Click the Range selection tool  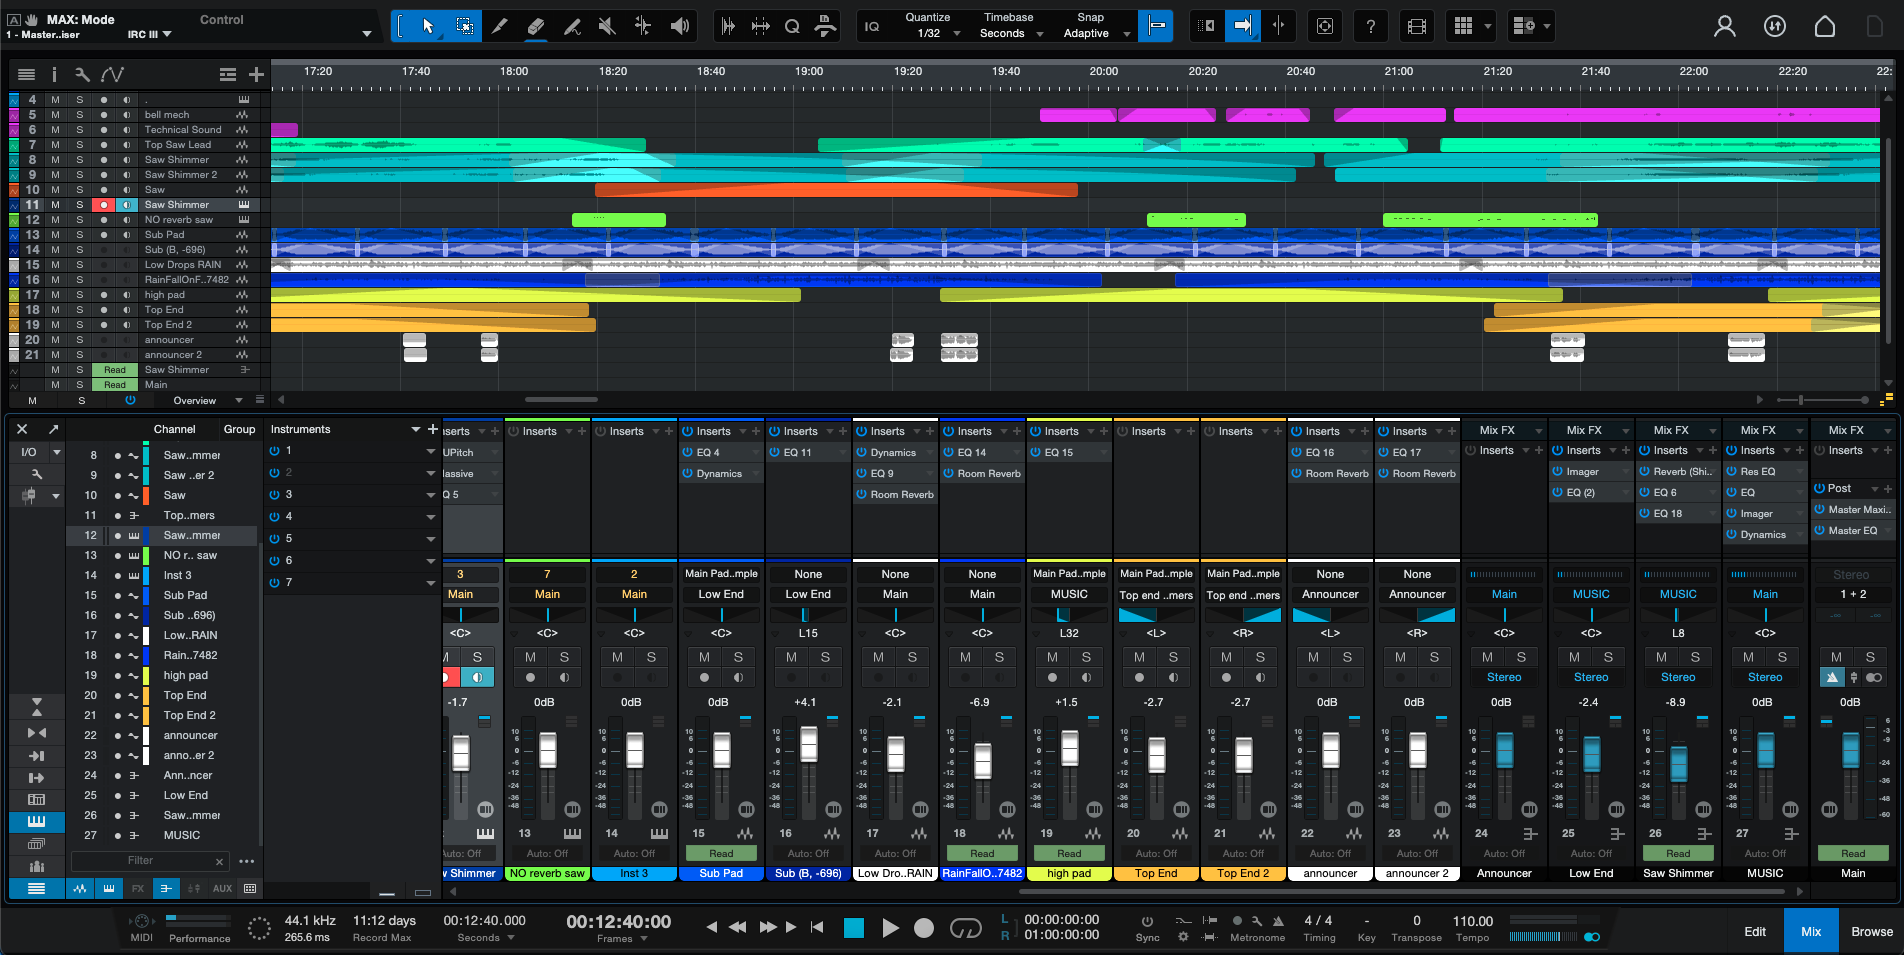tap(464, 26)
